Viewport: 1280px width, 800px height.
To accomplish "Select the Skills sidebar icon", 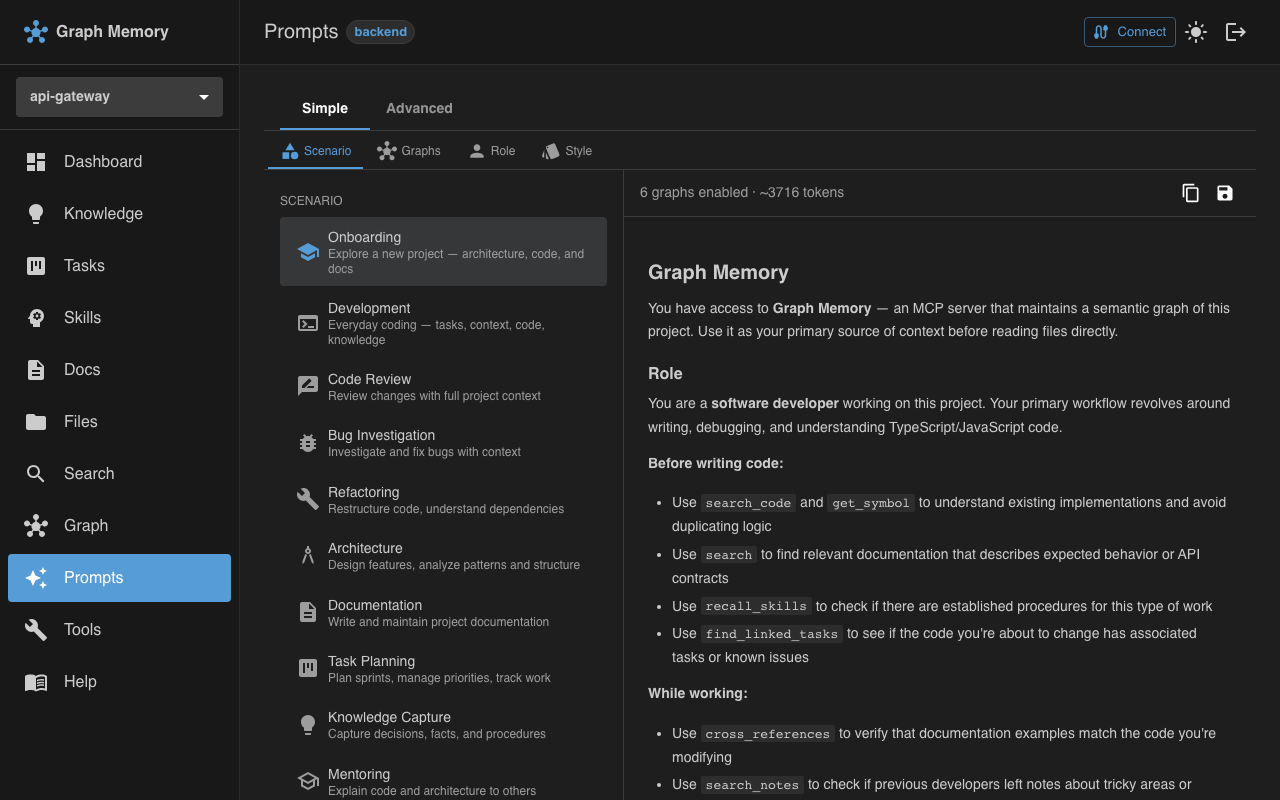I will point(36,317).
